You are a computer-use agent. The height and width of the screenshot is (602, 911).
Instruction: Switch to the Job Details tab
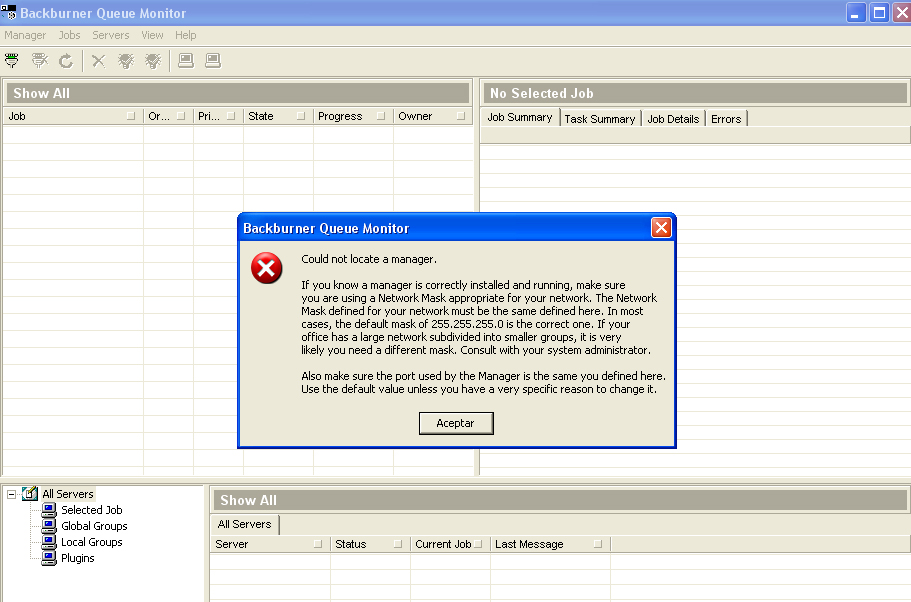pos(673,119)
